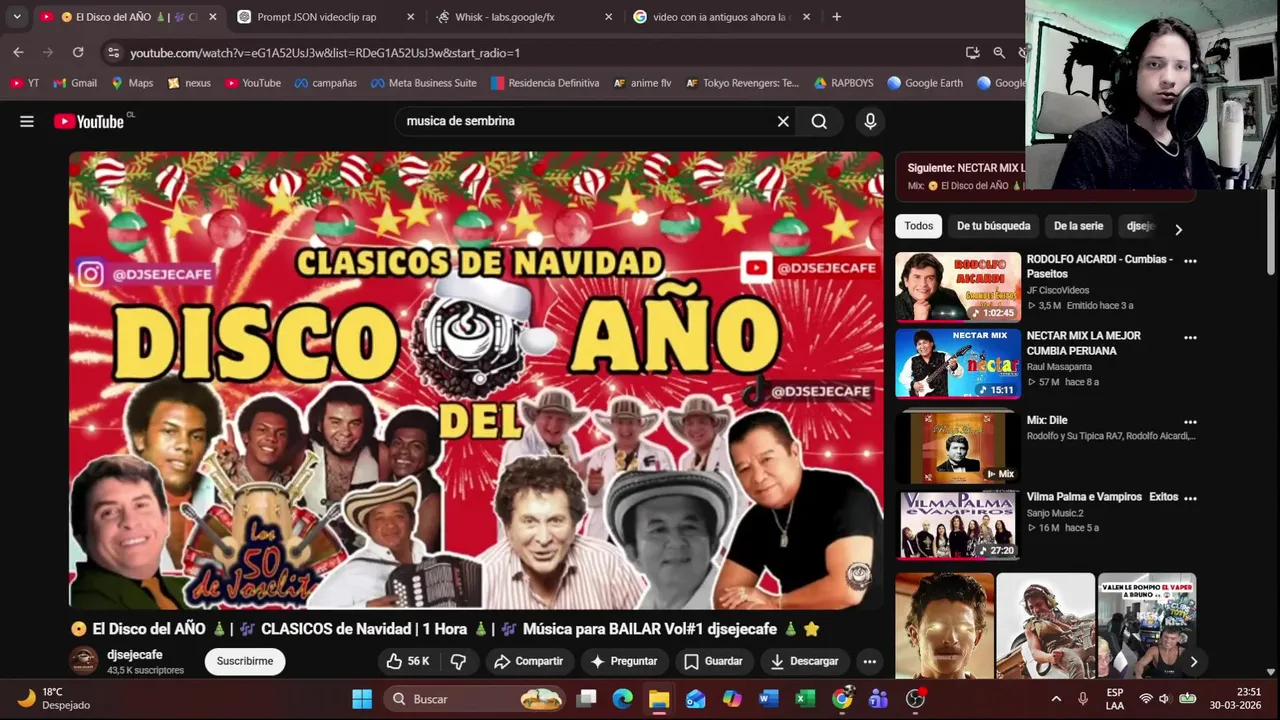1280x720 pixels.
Task: Open the YouTube hamburger guide menu
Action: (27, 121)
